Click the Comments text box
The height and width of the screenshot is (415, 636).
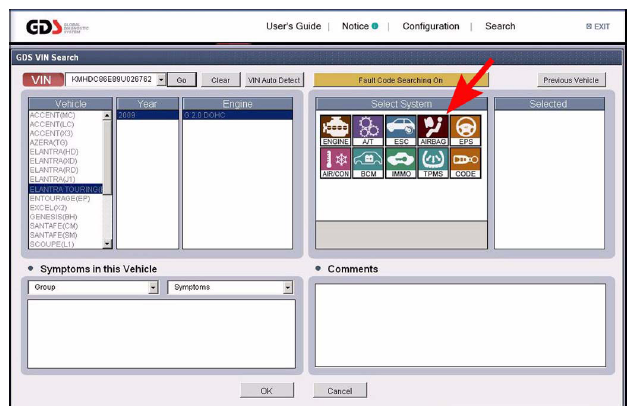[460, 325]
